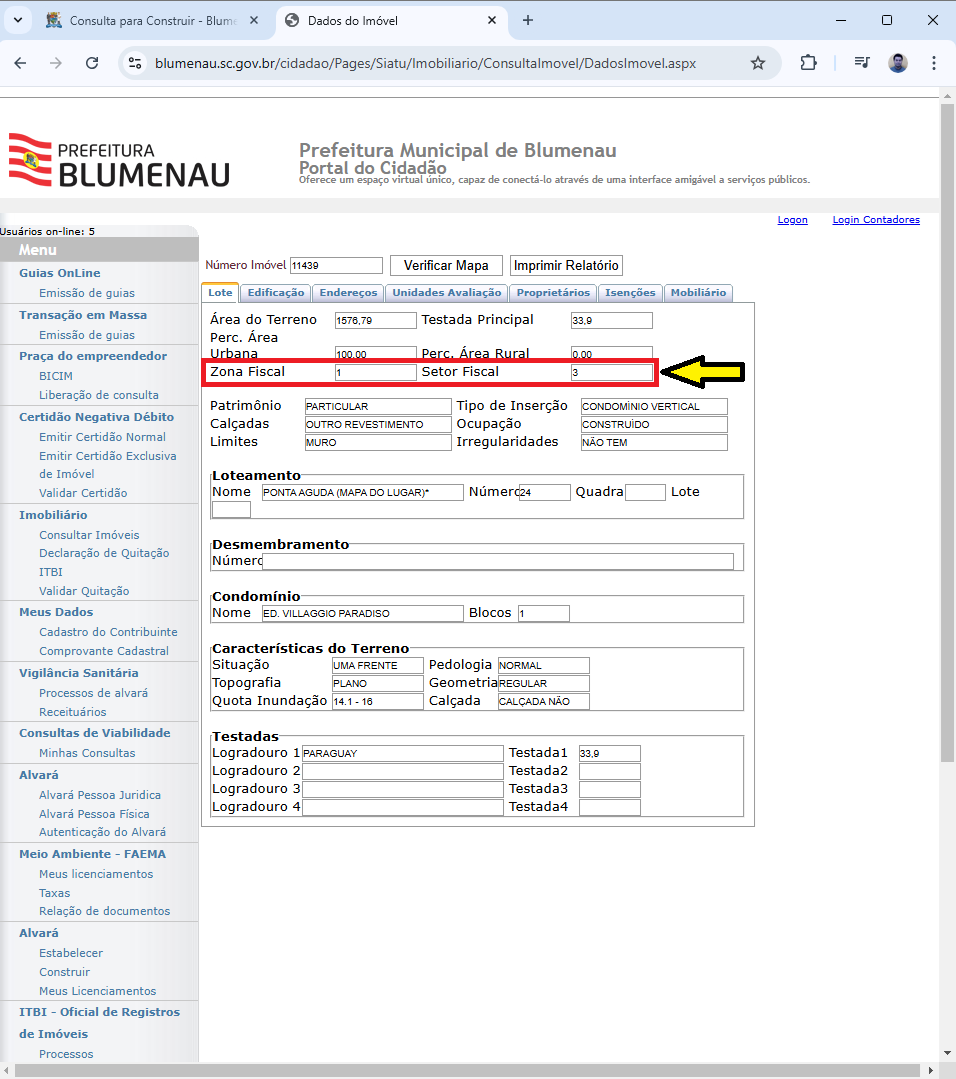Viewport: 956px width, 1079px height.
Task: Expand the tab search dropdown arrow
Action: [16, 20]
